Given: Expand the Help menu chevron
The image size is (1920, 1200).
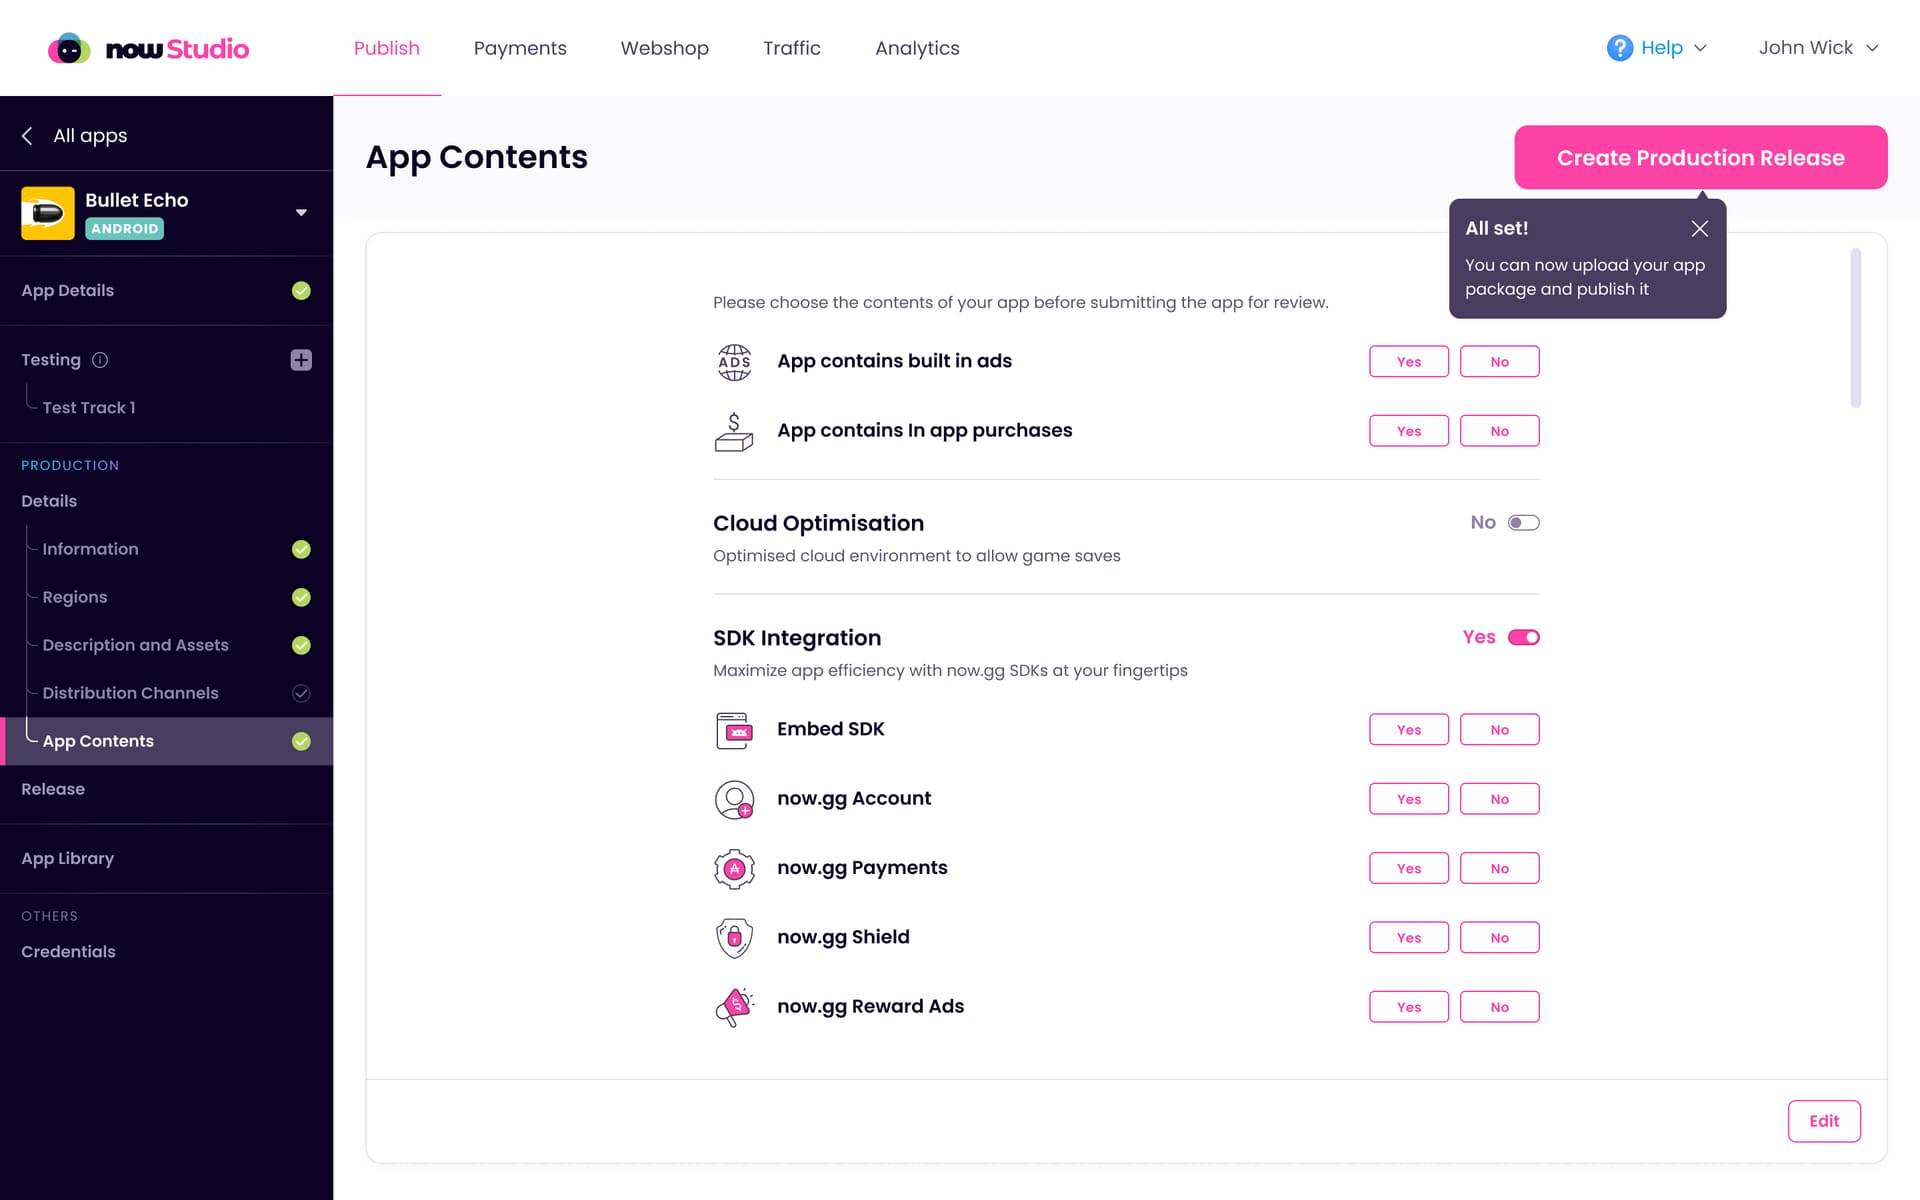Looking at the screenshot, I should pyautogui.click(x=1700, y=48).
